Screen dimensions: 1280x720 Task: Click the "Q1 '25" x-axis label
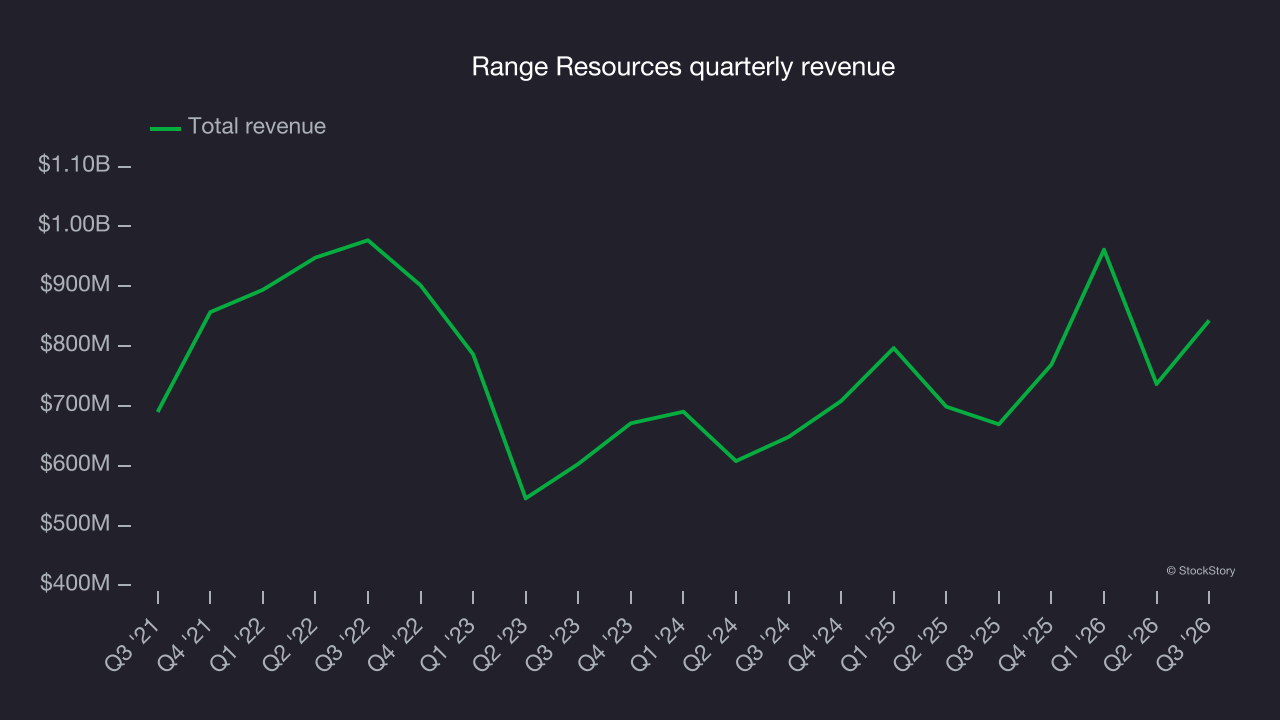click(x=869, y=645)
